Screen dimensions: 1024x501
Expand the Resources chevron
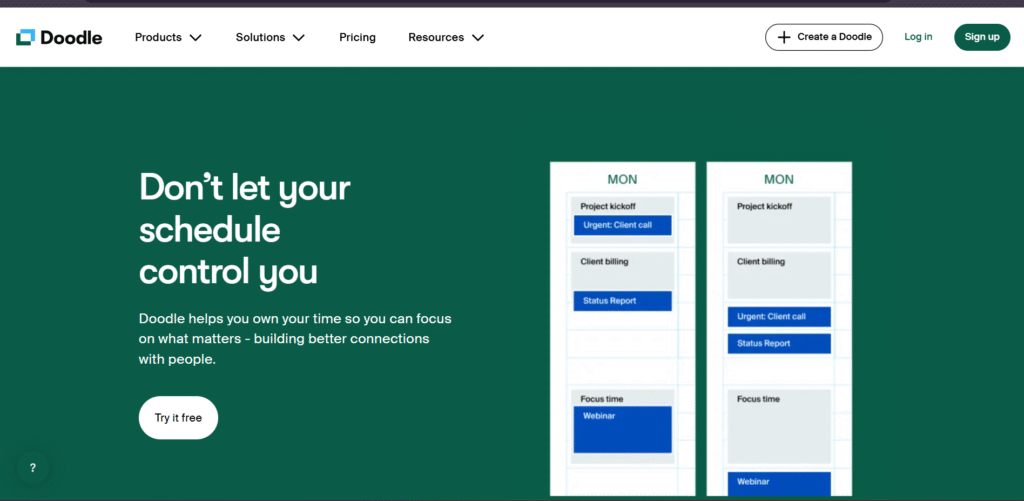pos(478,38)
